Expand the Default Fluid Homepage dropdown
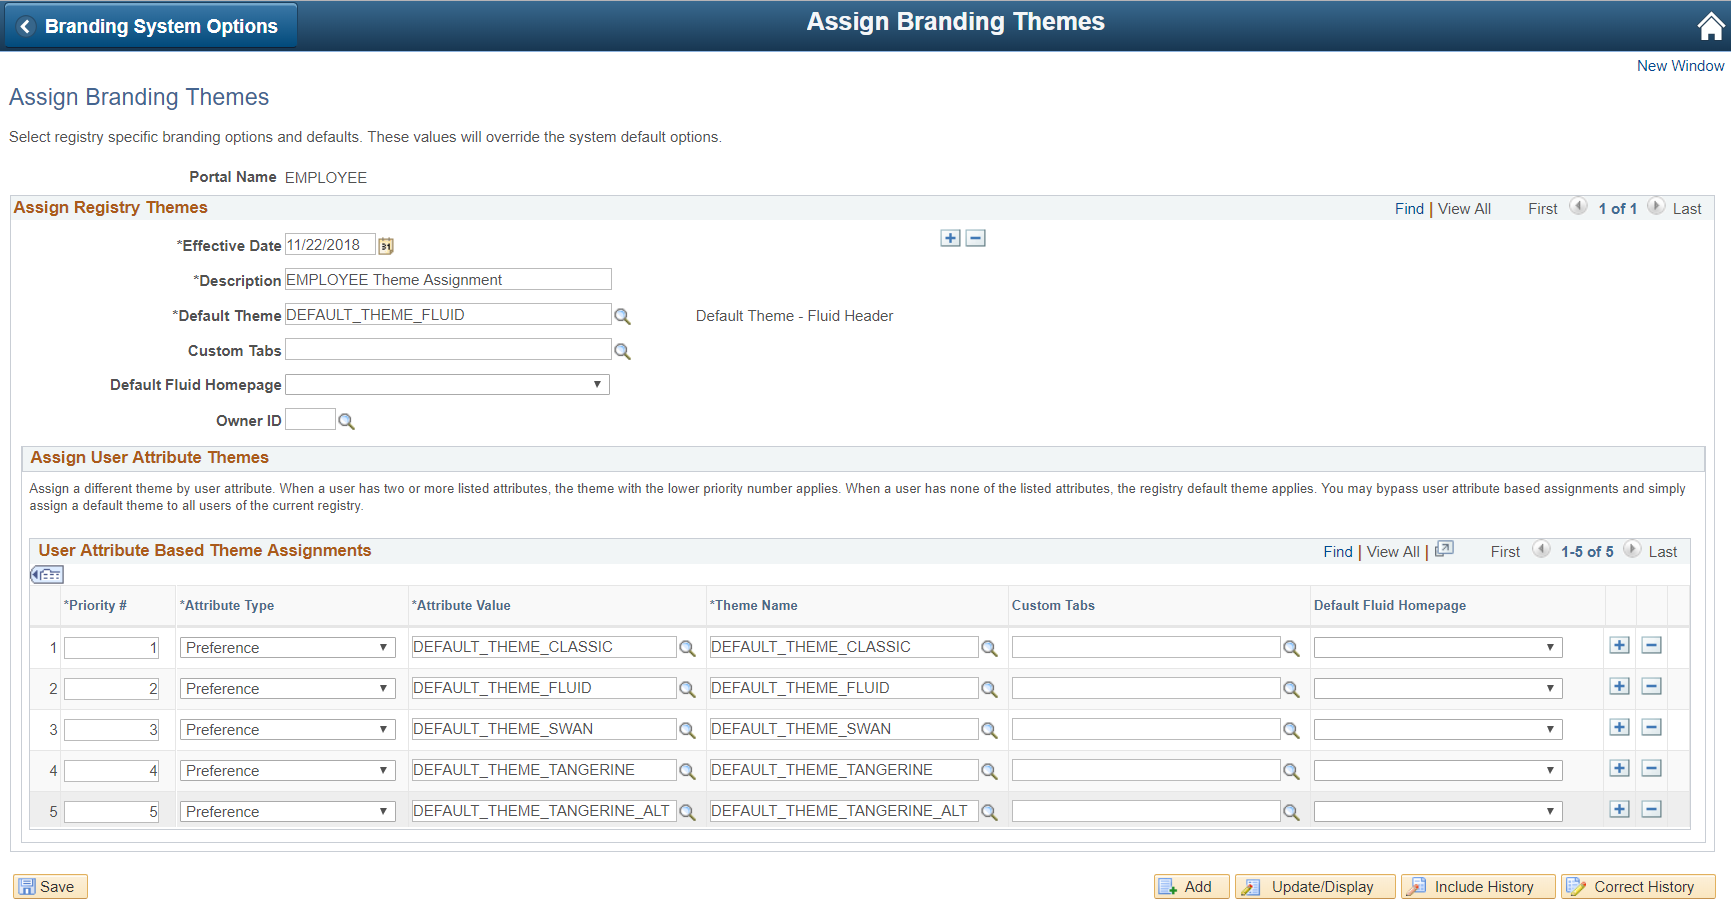1731x903 pixels. pos(447,385)
